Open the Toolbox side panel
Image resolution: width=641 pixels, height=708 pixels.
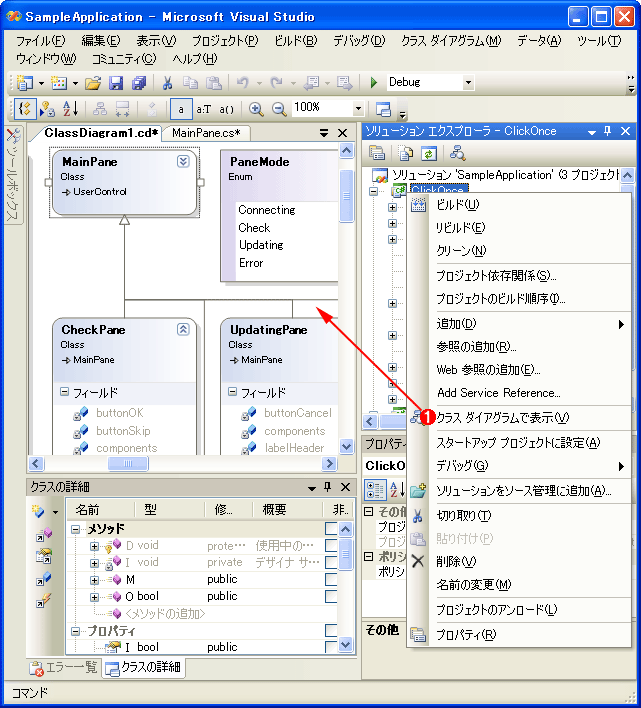tap(13, 175)
